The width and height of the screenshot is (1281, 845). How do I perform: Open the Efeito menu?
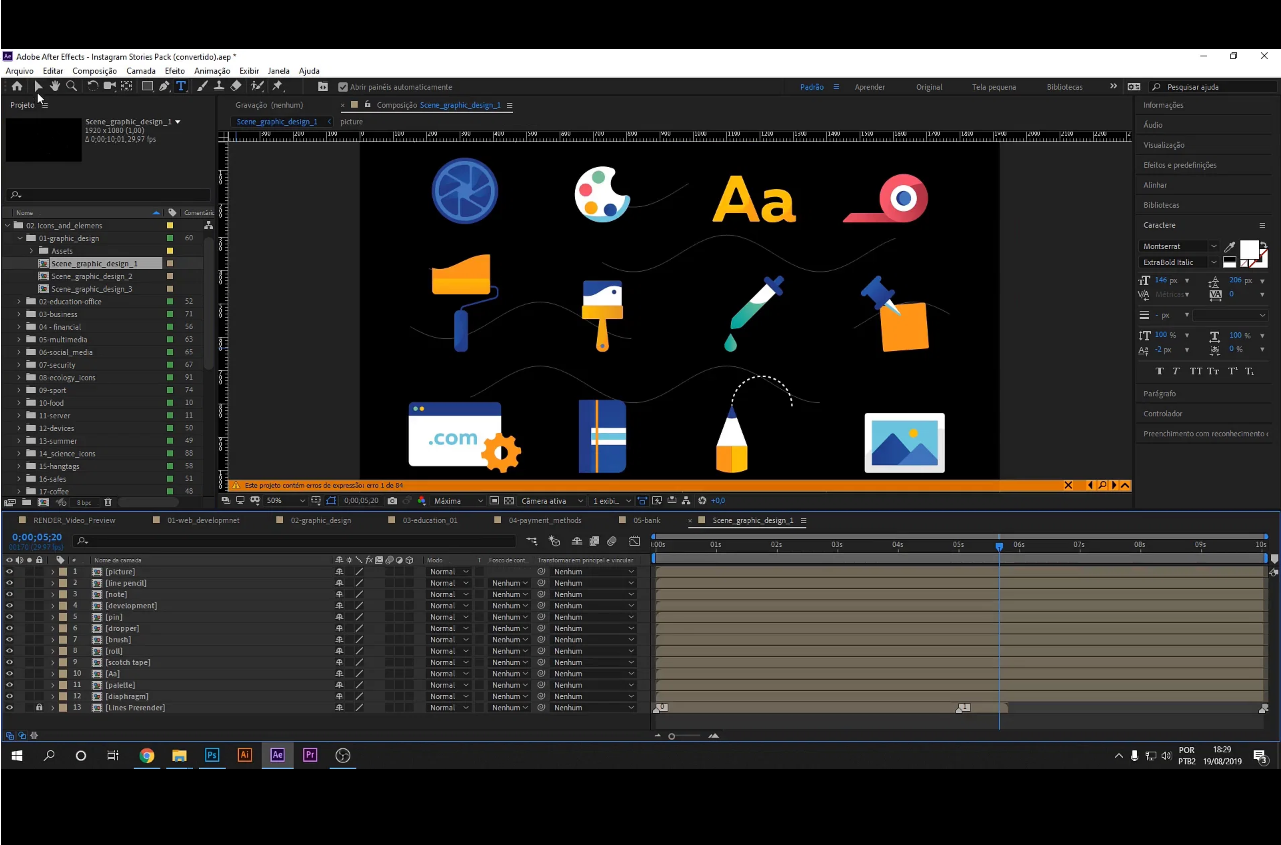[x=175, y=71]
